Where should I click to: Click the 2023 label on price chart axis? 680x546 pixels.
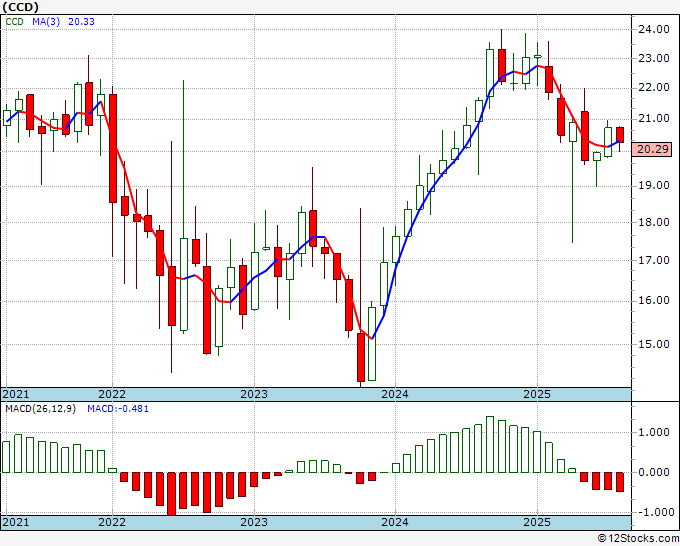tap(254, 394)
